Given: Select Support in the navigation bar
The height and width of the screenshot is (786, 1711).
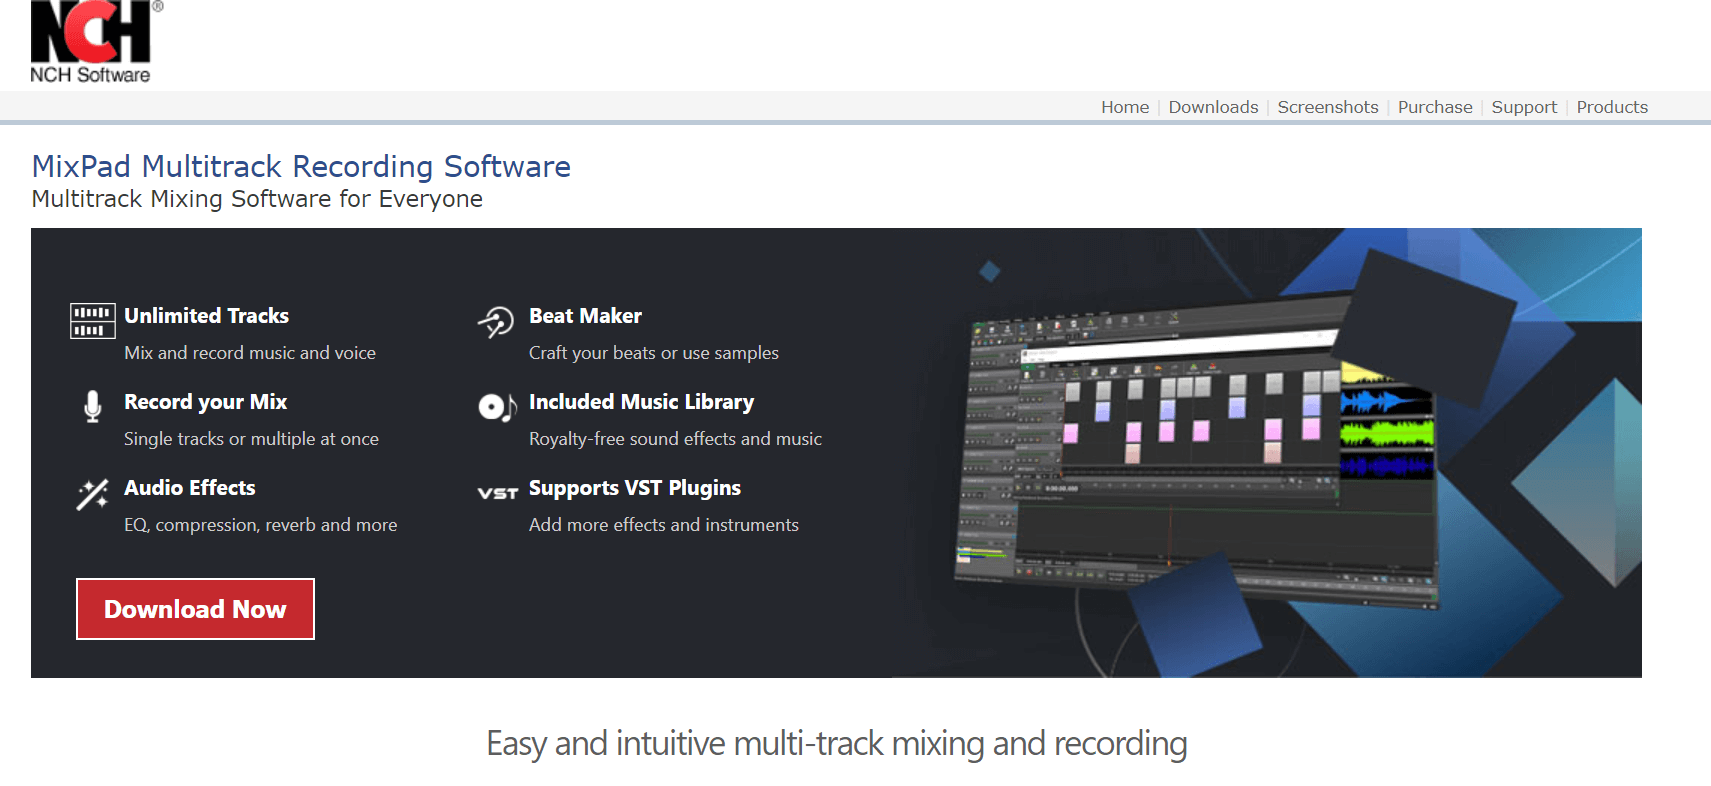Looking at the screenshot, I should click(1524, 107).
